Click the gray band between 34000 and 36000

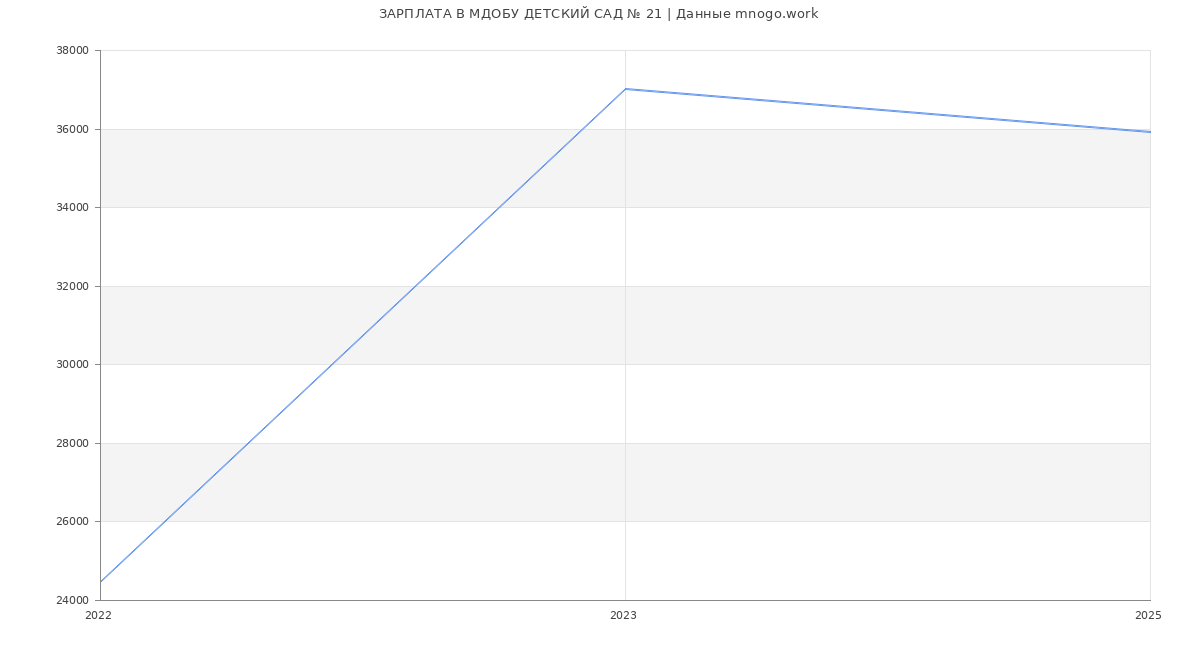pyautogui.click(x=625, y=168)
